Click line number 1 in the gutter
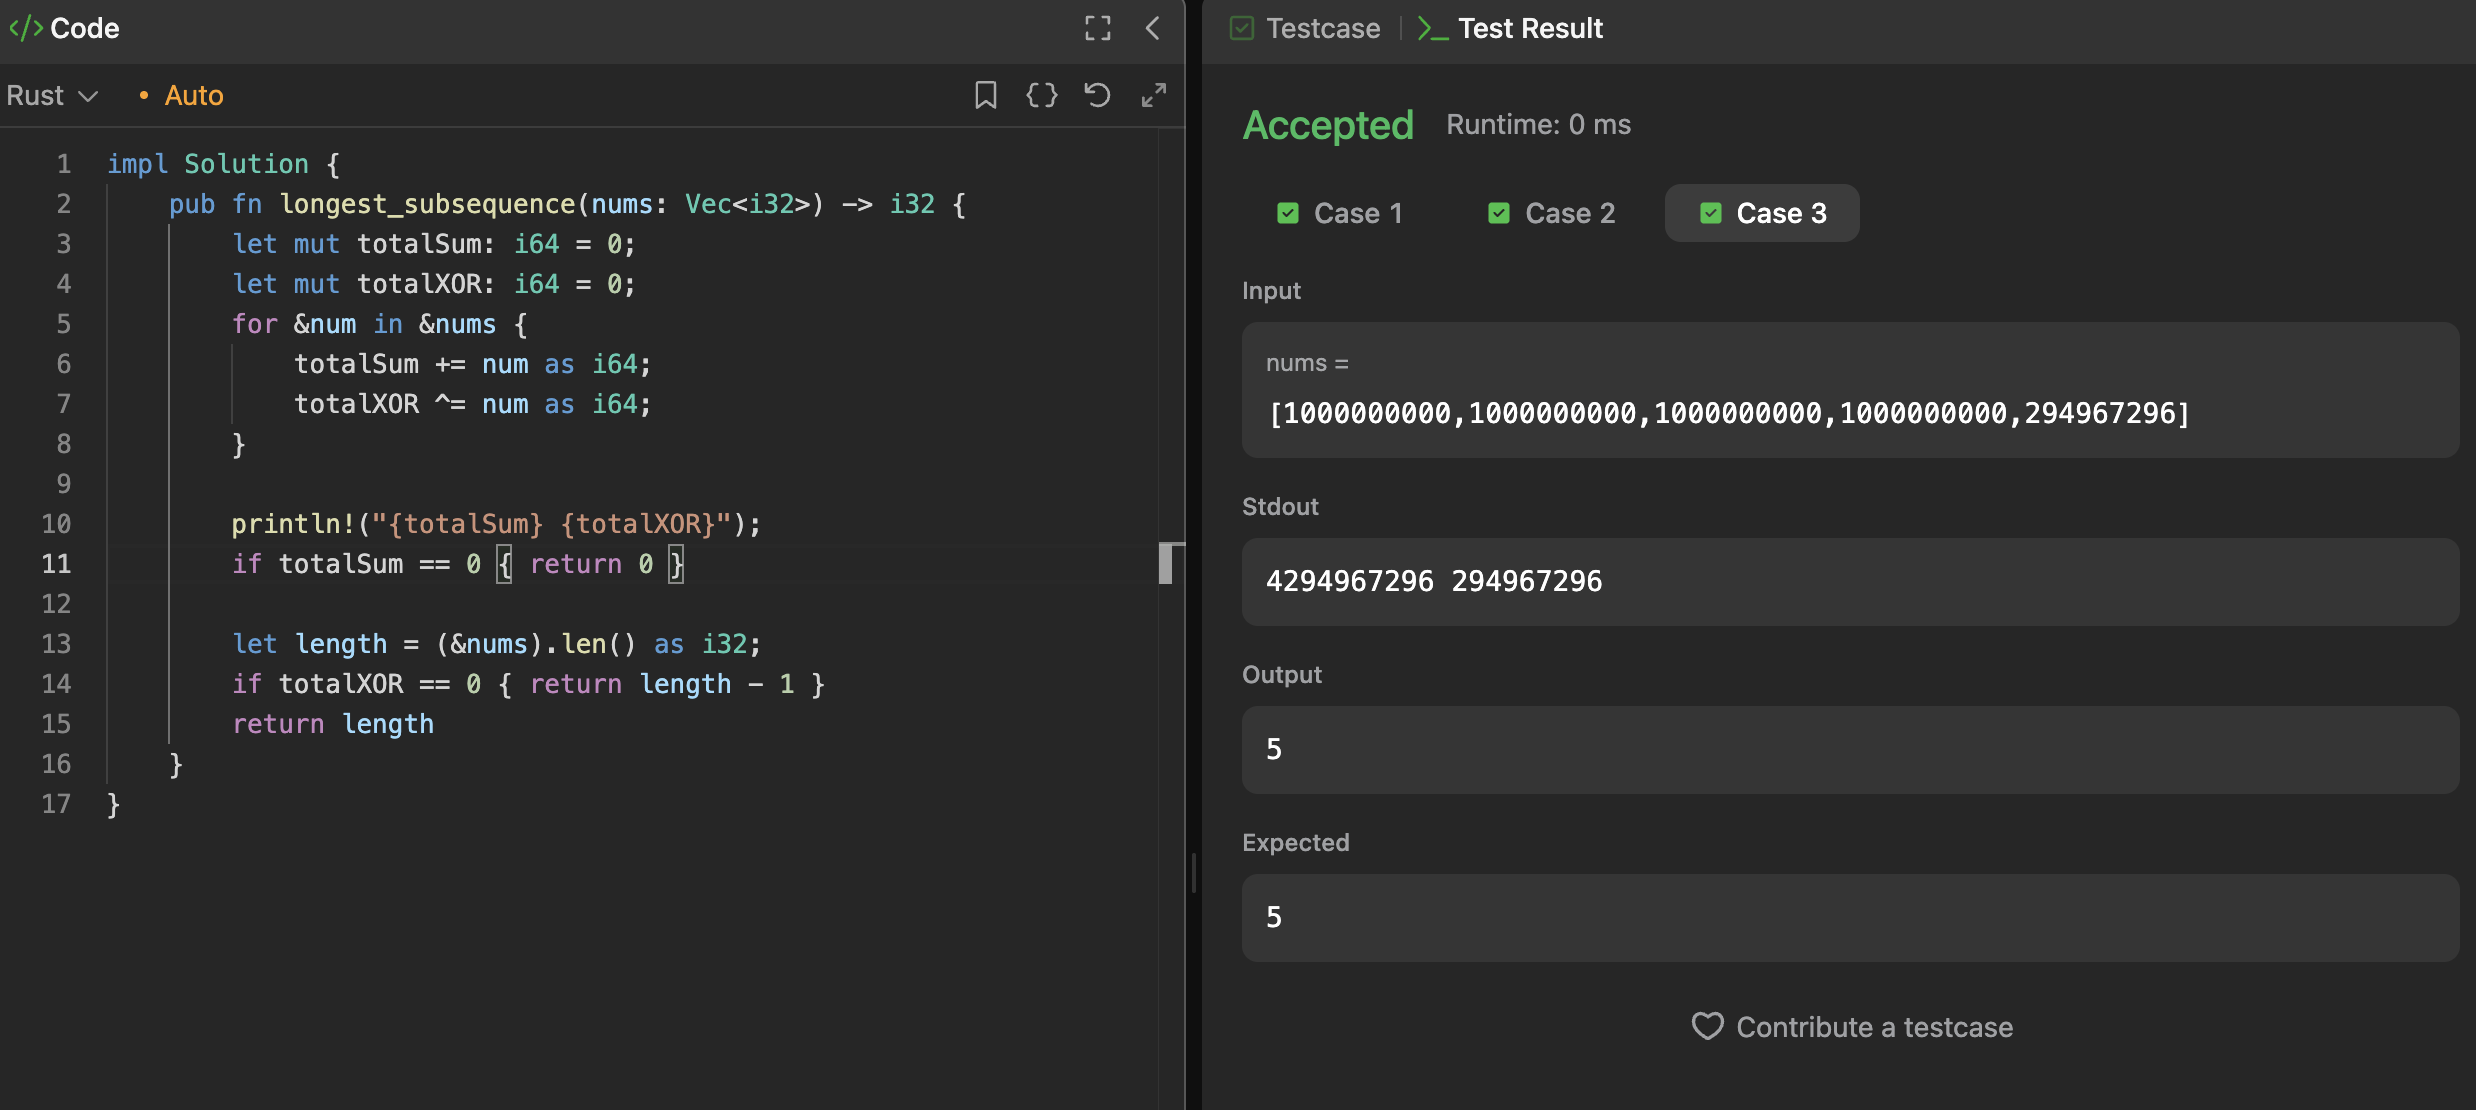The image size is (2476, 1110). click(x=63, y=164)
